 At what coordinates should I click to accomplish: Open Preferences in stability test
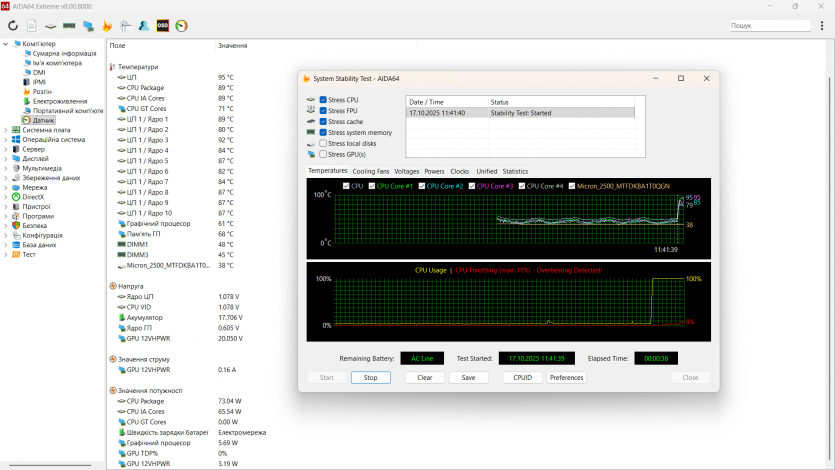[x=566, y=378]
